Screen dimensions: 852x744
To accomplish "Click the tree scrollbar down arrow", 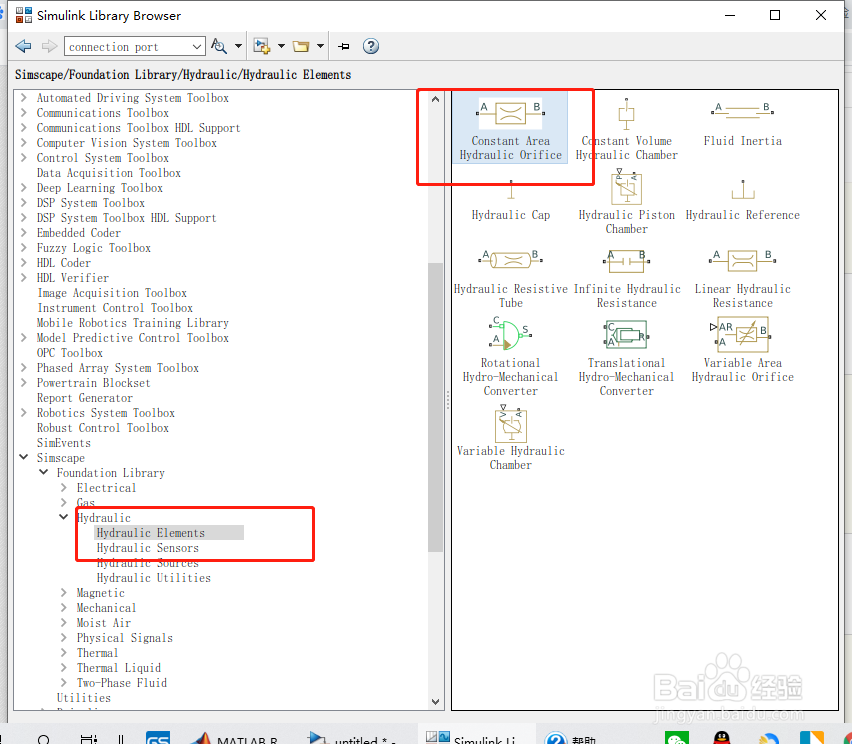I will 435,702.
